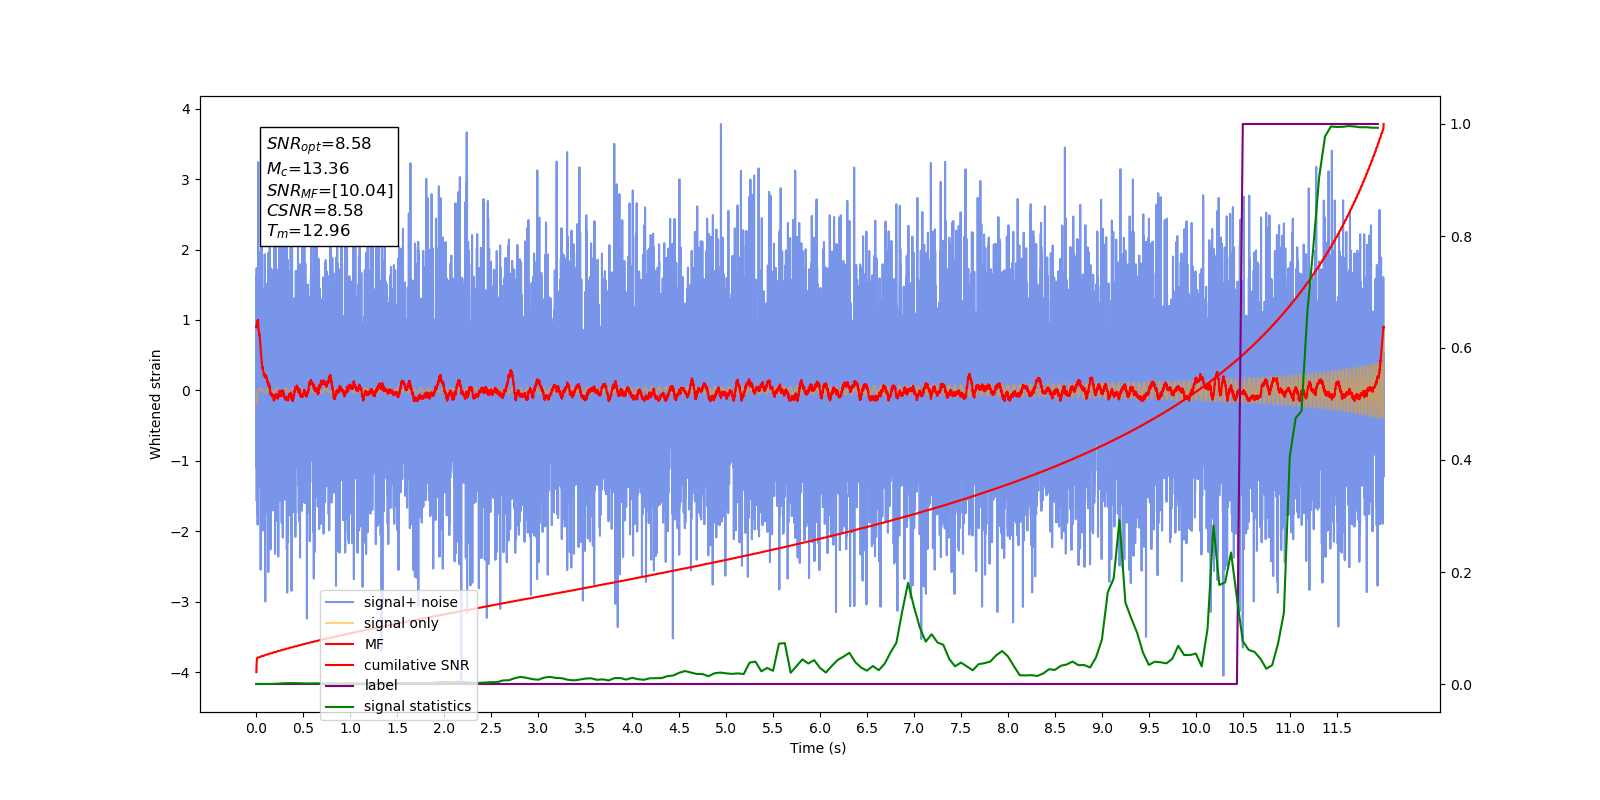
Task: Click the 0.5 tick on the time axis
Action: (303, 728)
